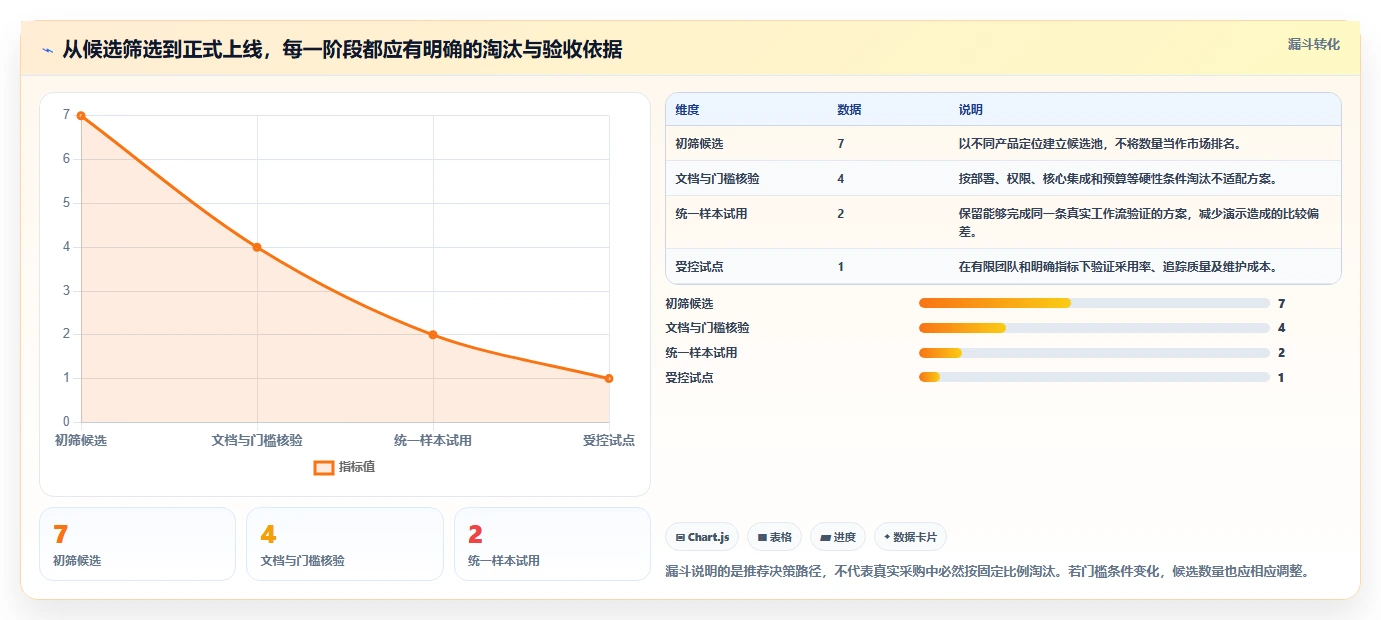This screenshot has width=1381, height=620.
Task: Click the 文档与门槛核验 label in the progress list
Action: coord(707,328)
